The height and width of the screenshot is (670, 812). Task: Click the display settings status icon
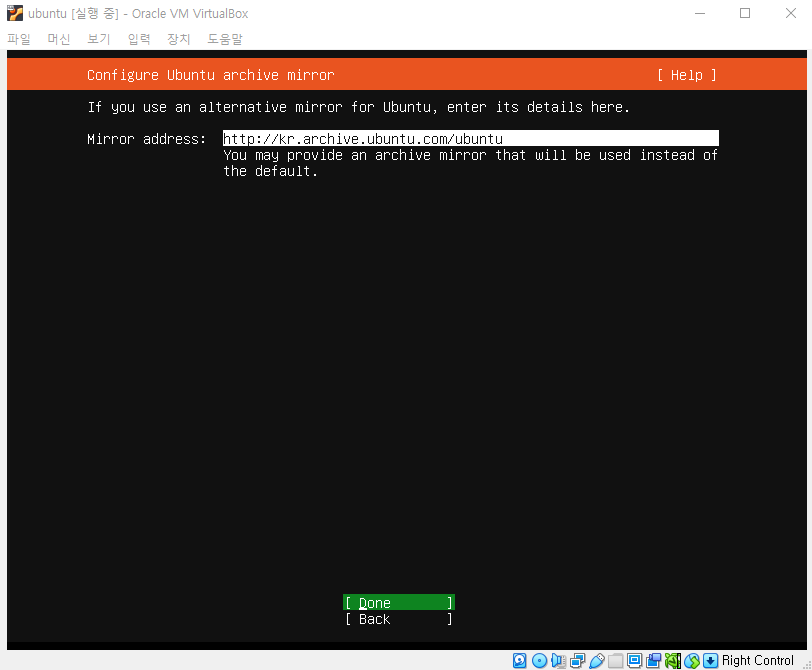(634, 660)
